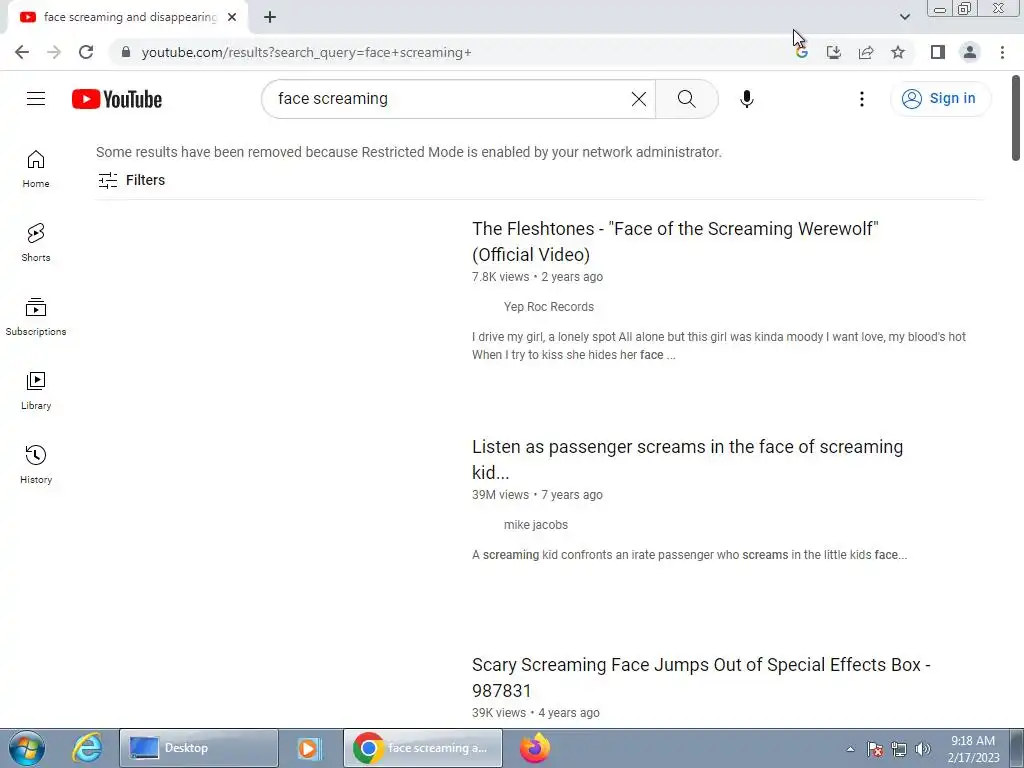Open 'Scary Screaming Face Jumps Out' video
Viewport: 1024px width, 768px height.
coord(701,677)
